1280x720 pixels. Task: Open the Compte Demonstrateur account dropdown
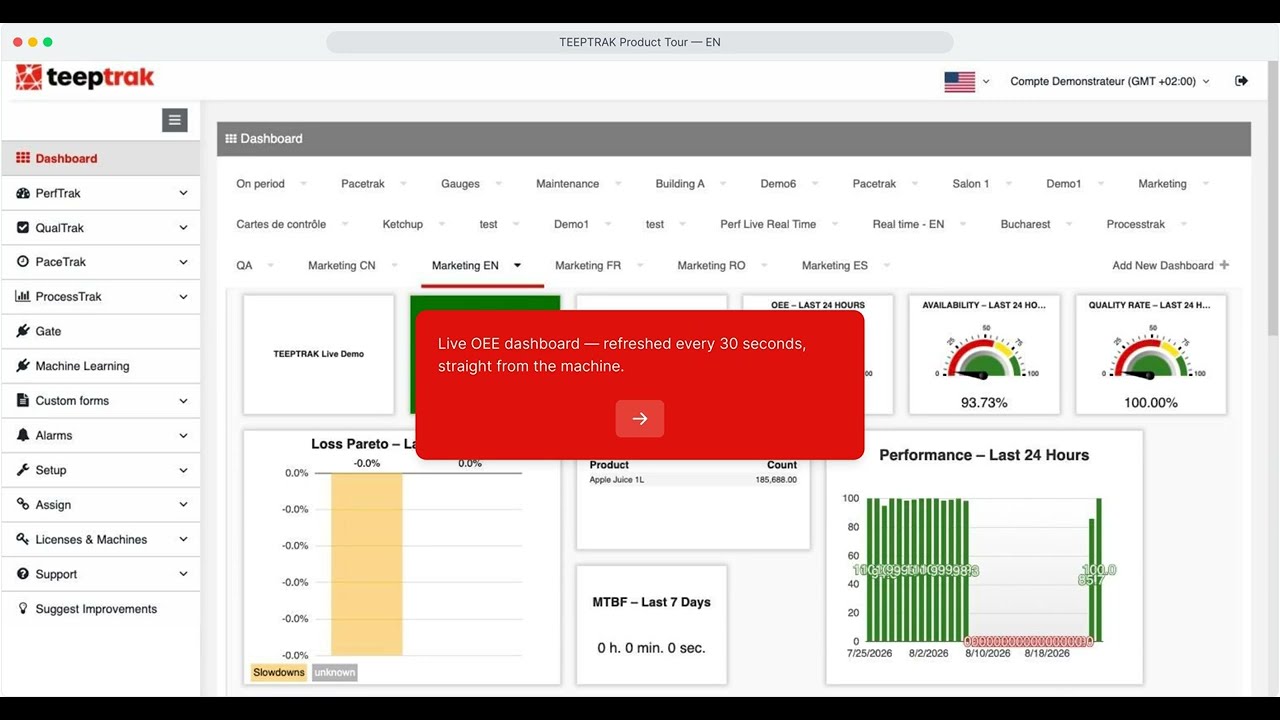click(1109, 81)
